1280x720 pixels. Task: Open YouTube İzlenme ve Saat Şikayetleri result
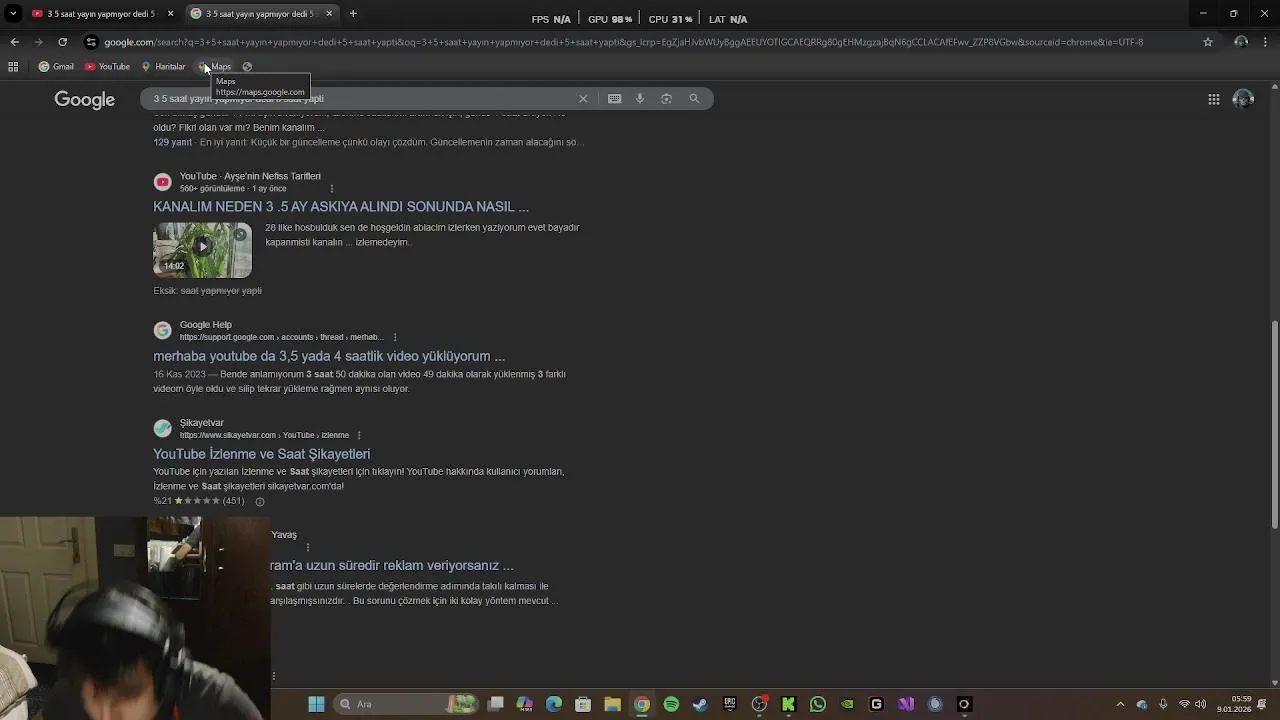point(261,454)
